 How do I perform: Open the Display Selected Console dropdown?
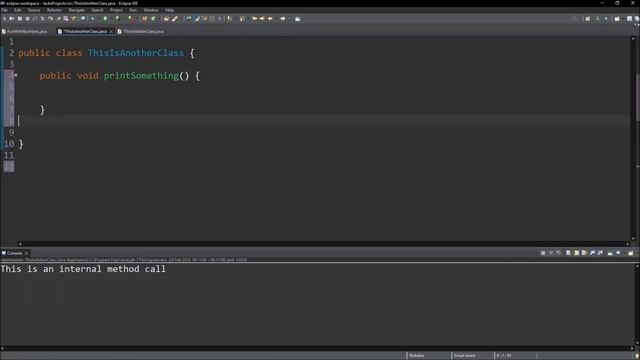[624, 253]
